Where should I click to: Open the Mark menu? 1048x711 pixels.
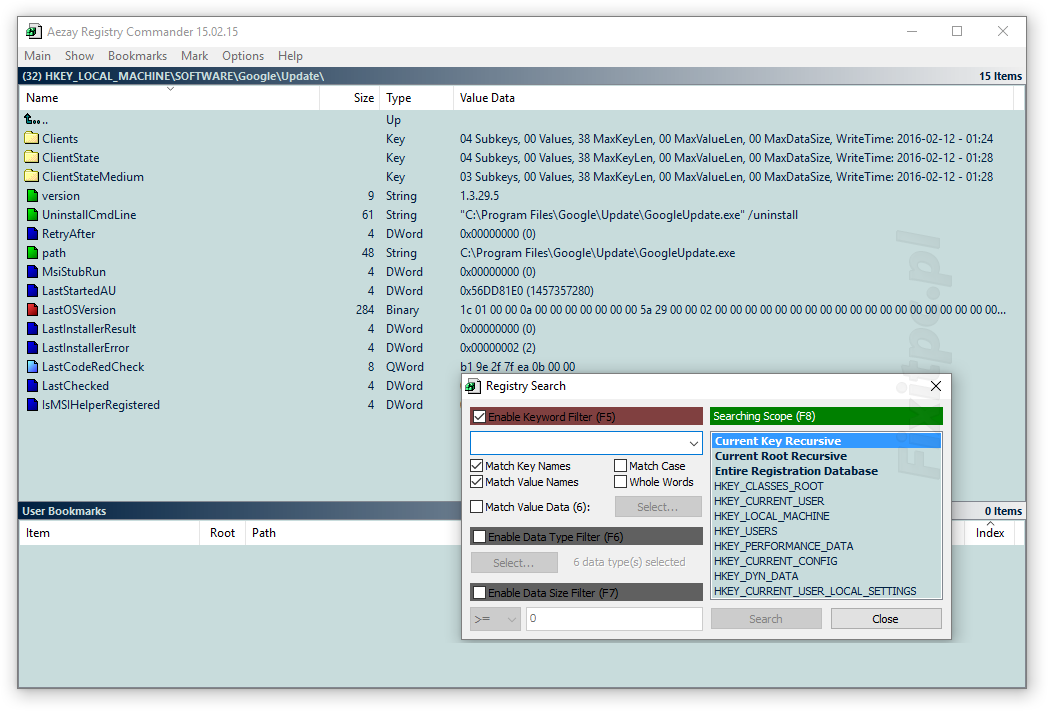[x=194, y=56]
